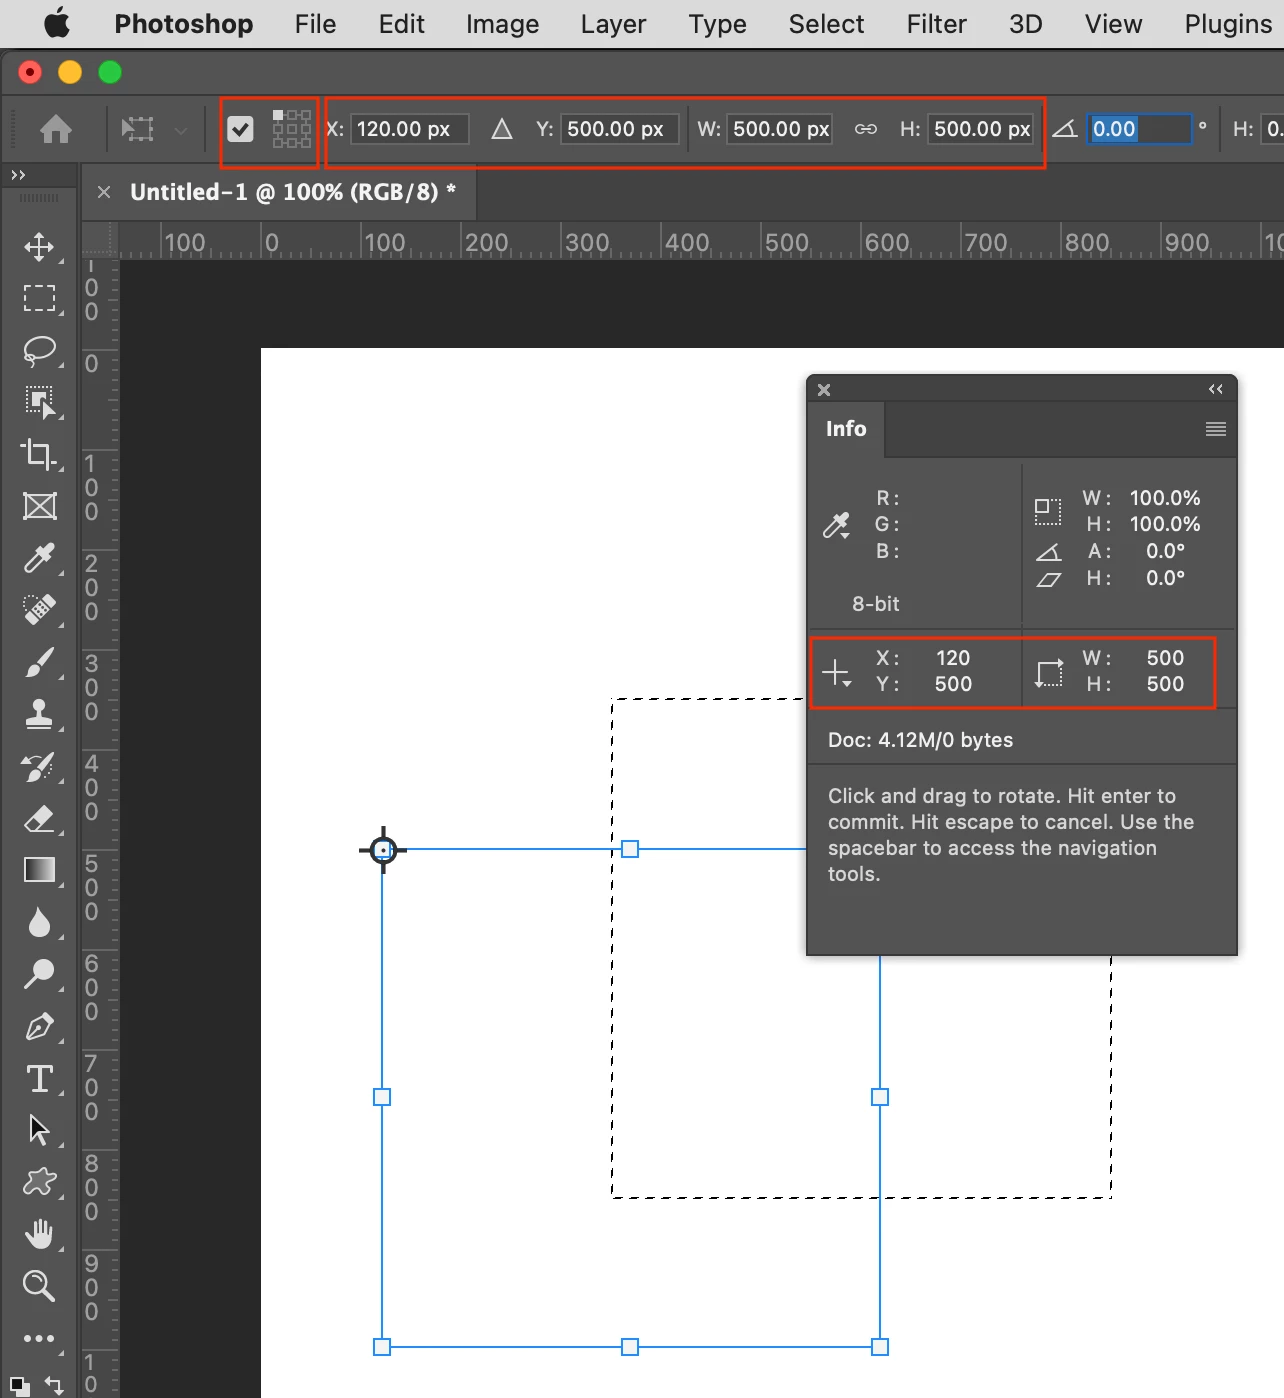Select the Frame tool
The image size is (1284, 1398).
(39, 506)
